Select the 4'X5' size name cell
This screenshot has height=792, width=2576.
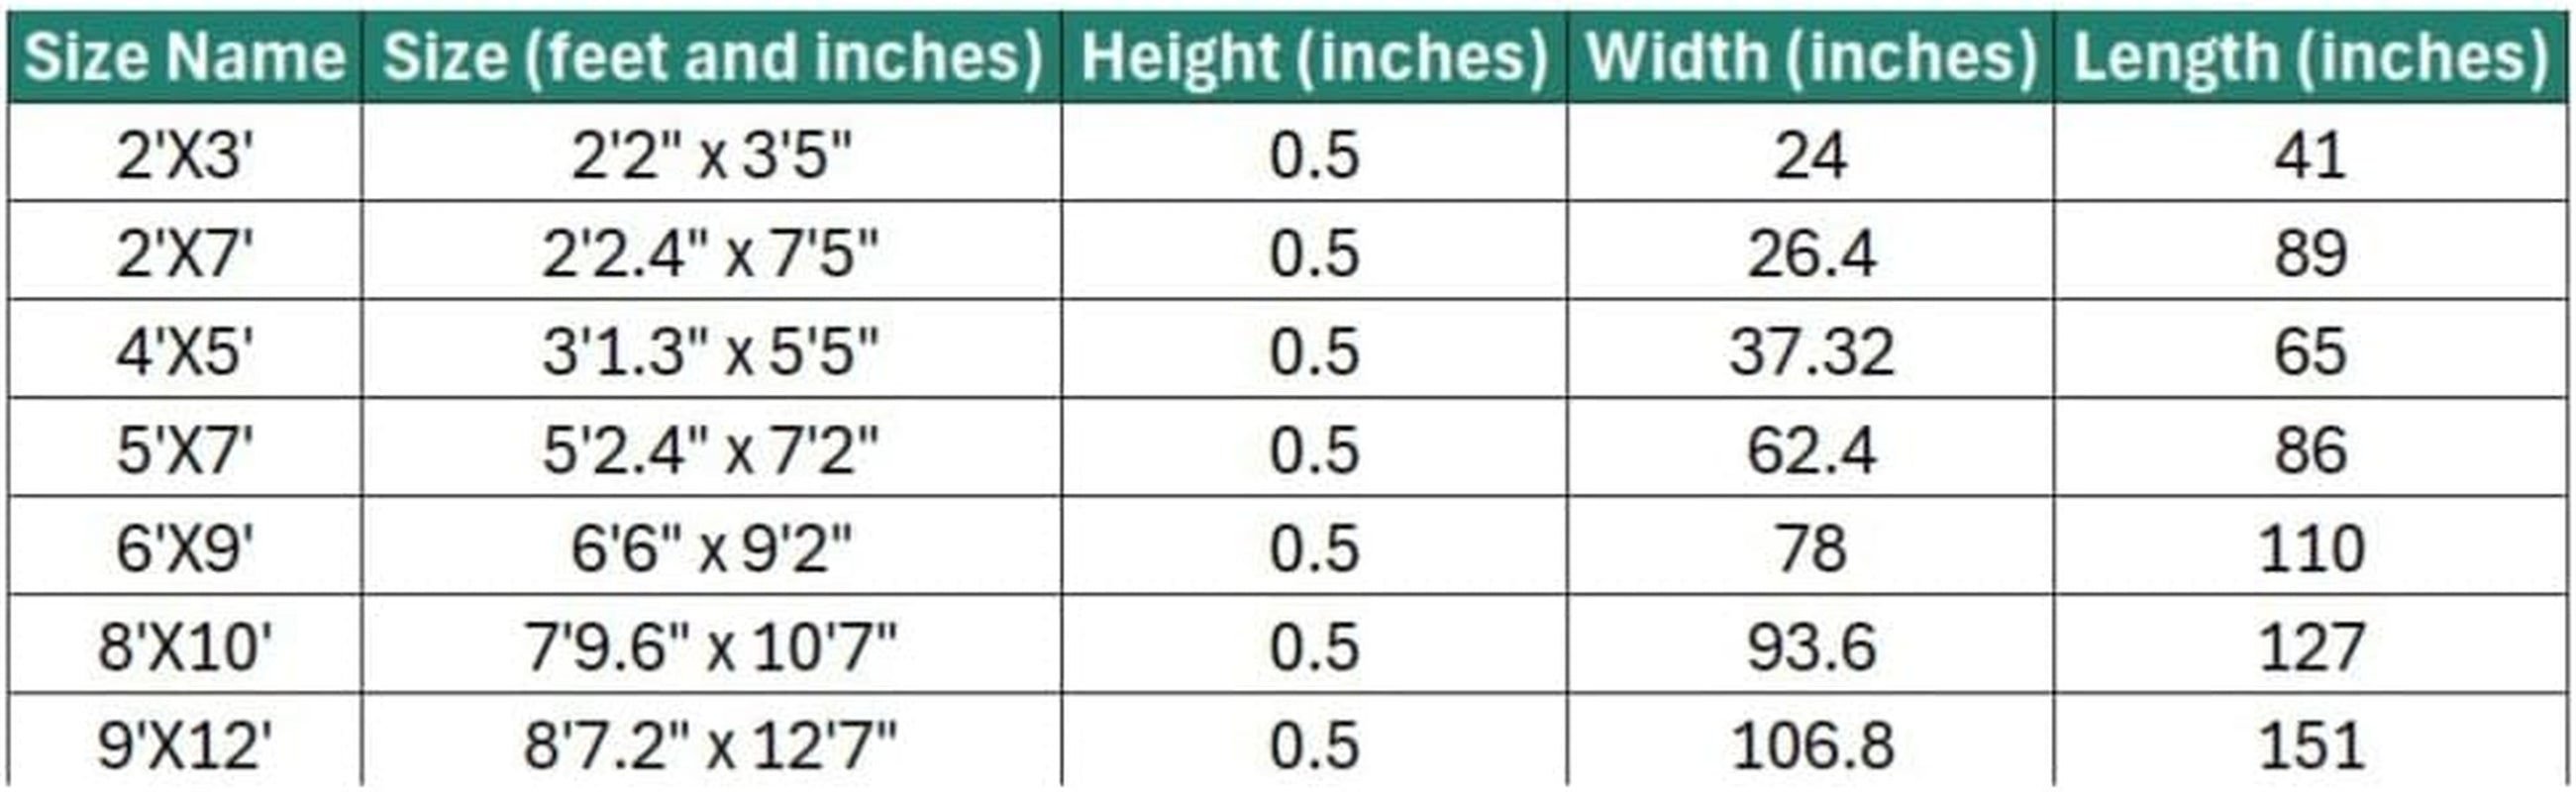tap(185, 351)
